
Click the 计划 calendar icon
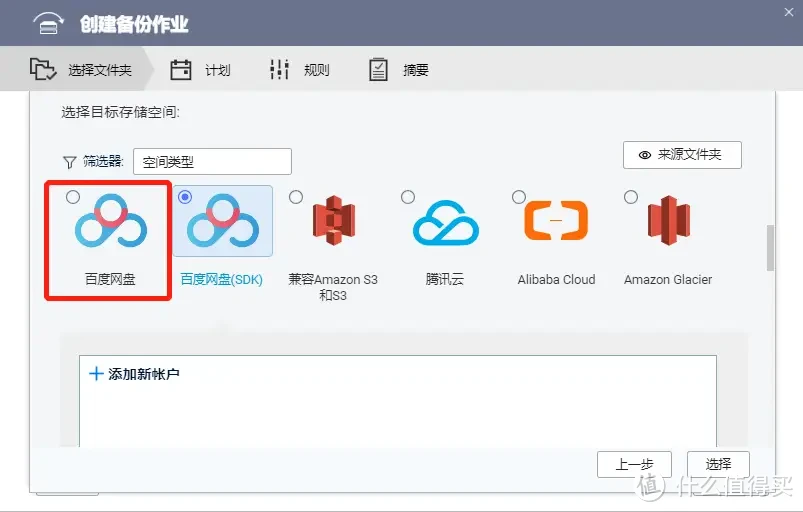pos(180,70)
